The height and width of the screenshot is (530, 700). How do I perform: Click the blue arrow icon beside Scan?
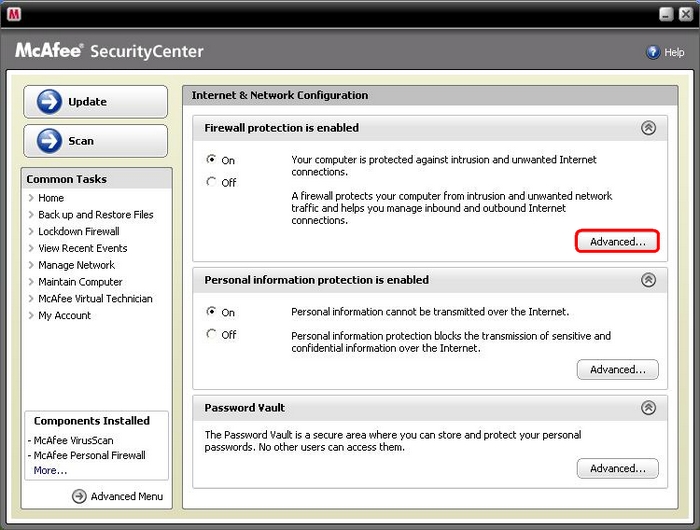tap(49, 141)
